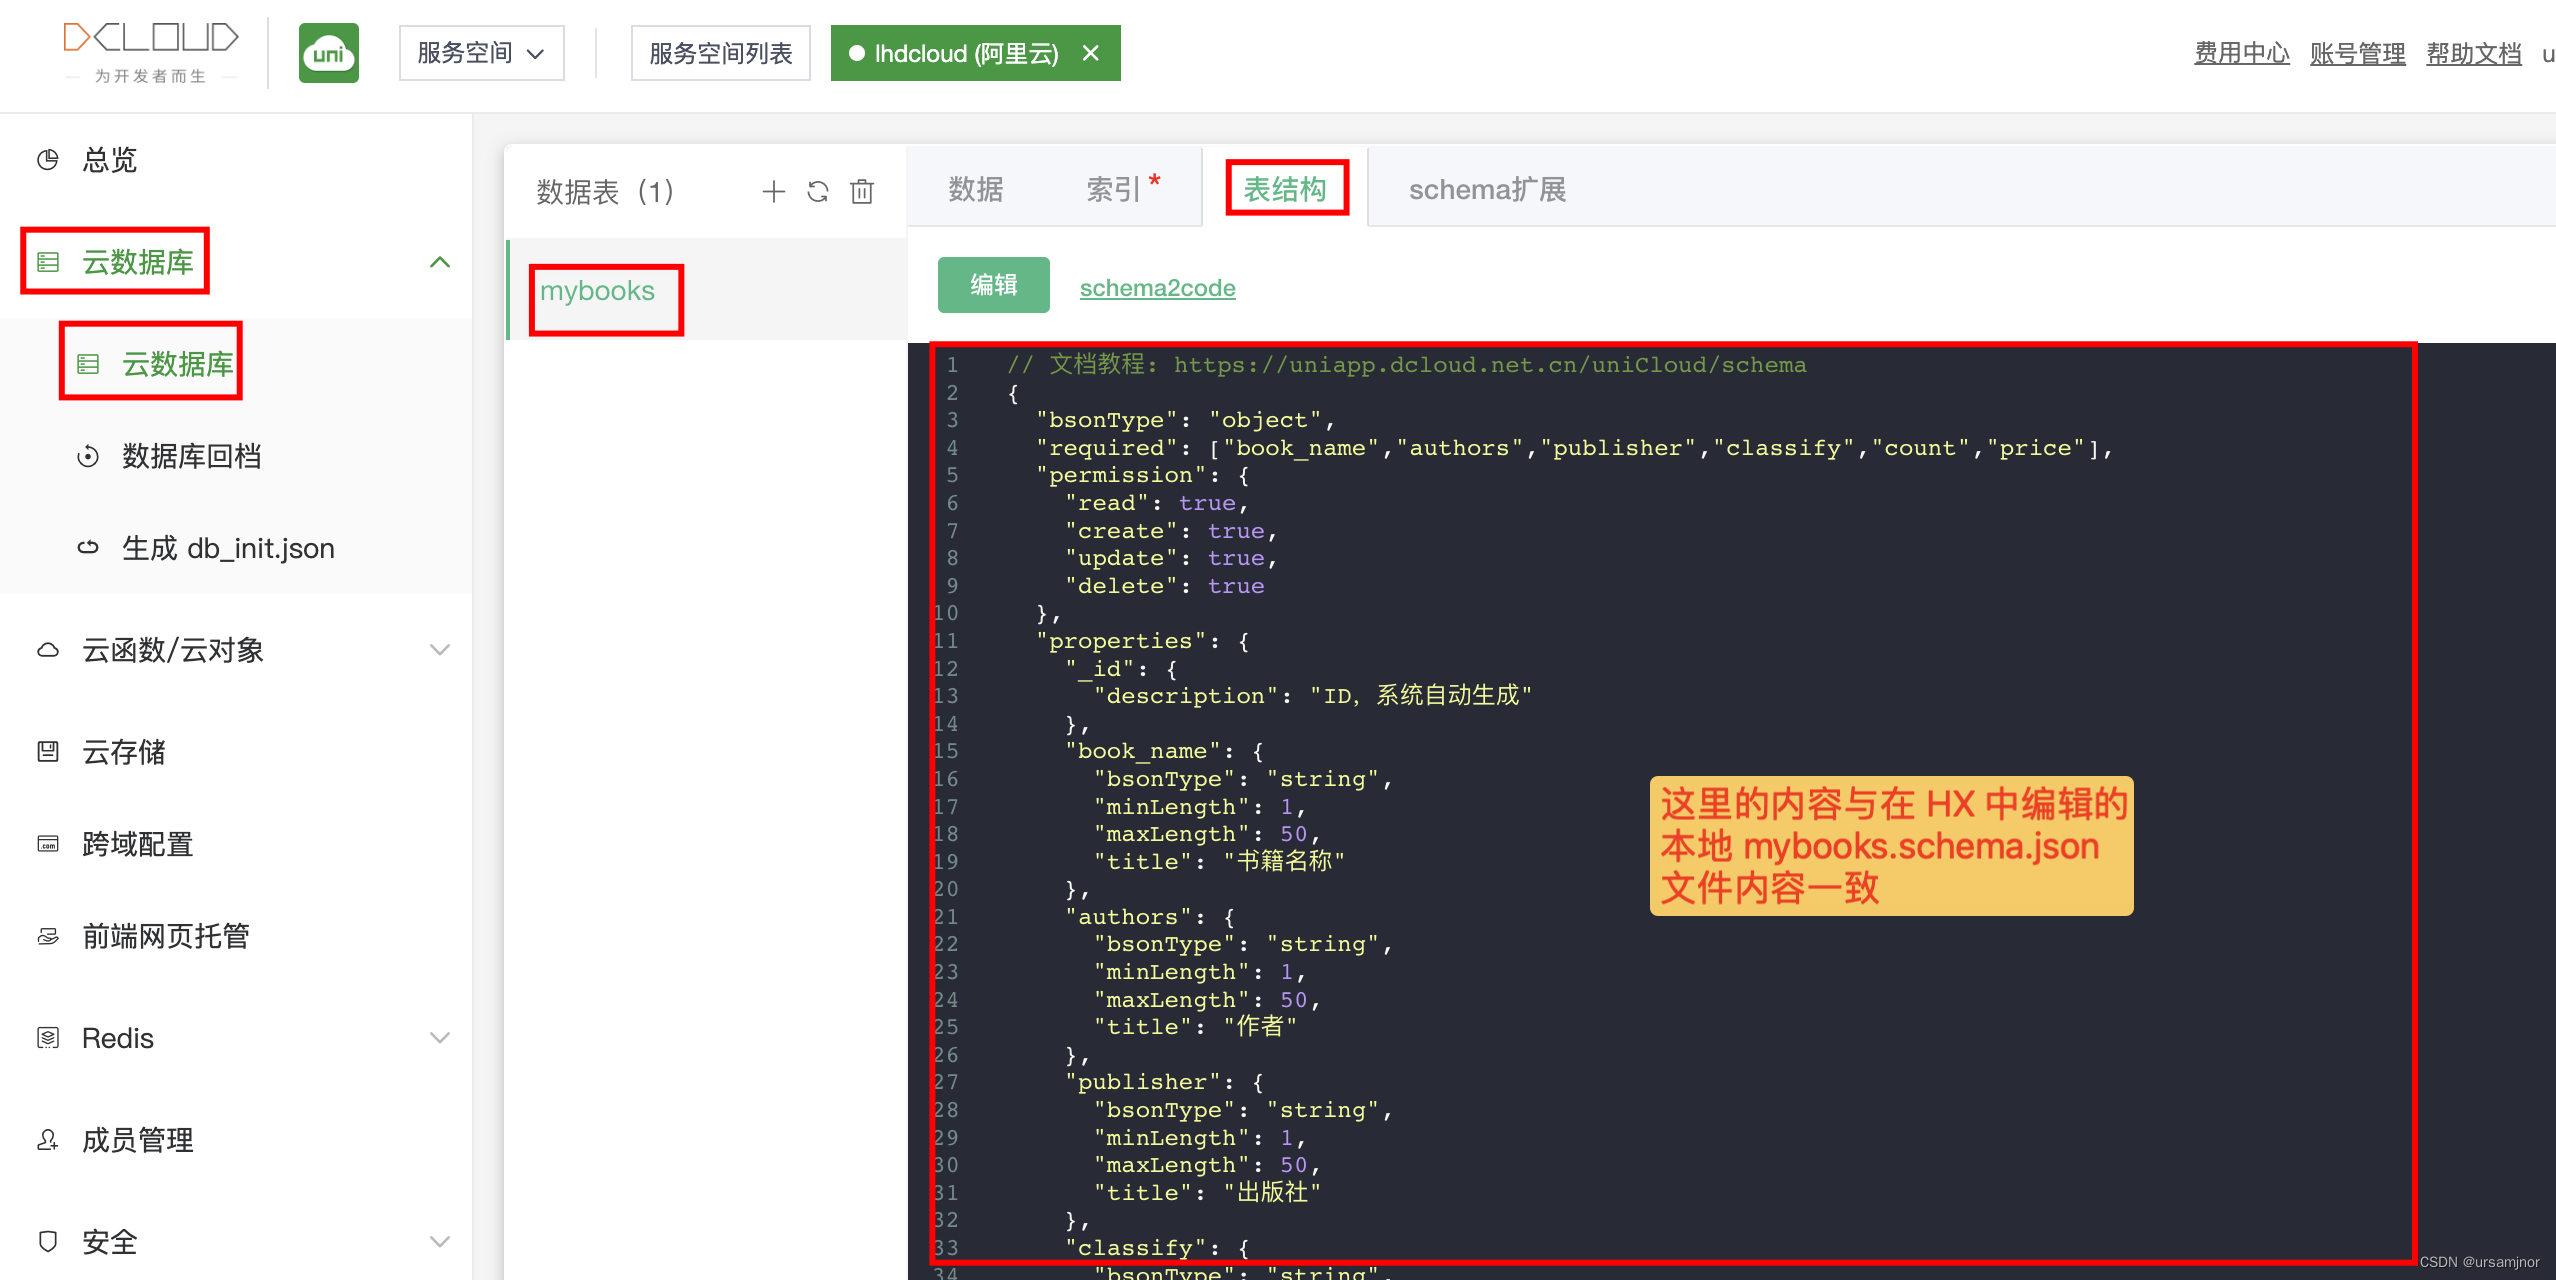This screenshot has height=1280, width=2556.
Task: Click the 云数据库 submenu database icon
Action: click(x=88, y=364)
